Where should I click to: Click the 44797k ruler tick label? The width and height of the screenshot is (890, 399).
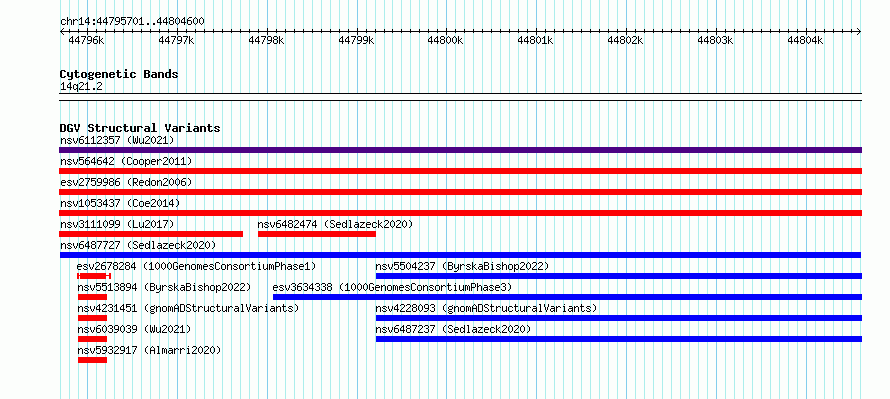[x=176, y=40]
